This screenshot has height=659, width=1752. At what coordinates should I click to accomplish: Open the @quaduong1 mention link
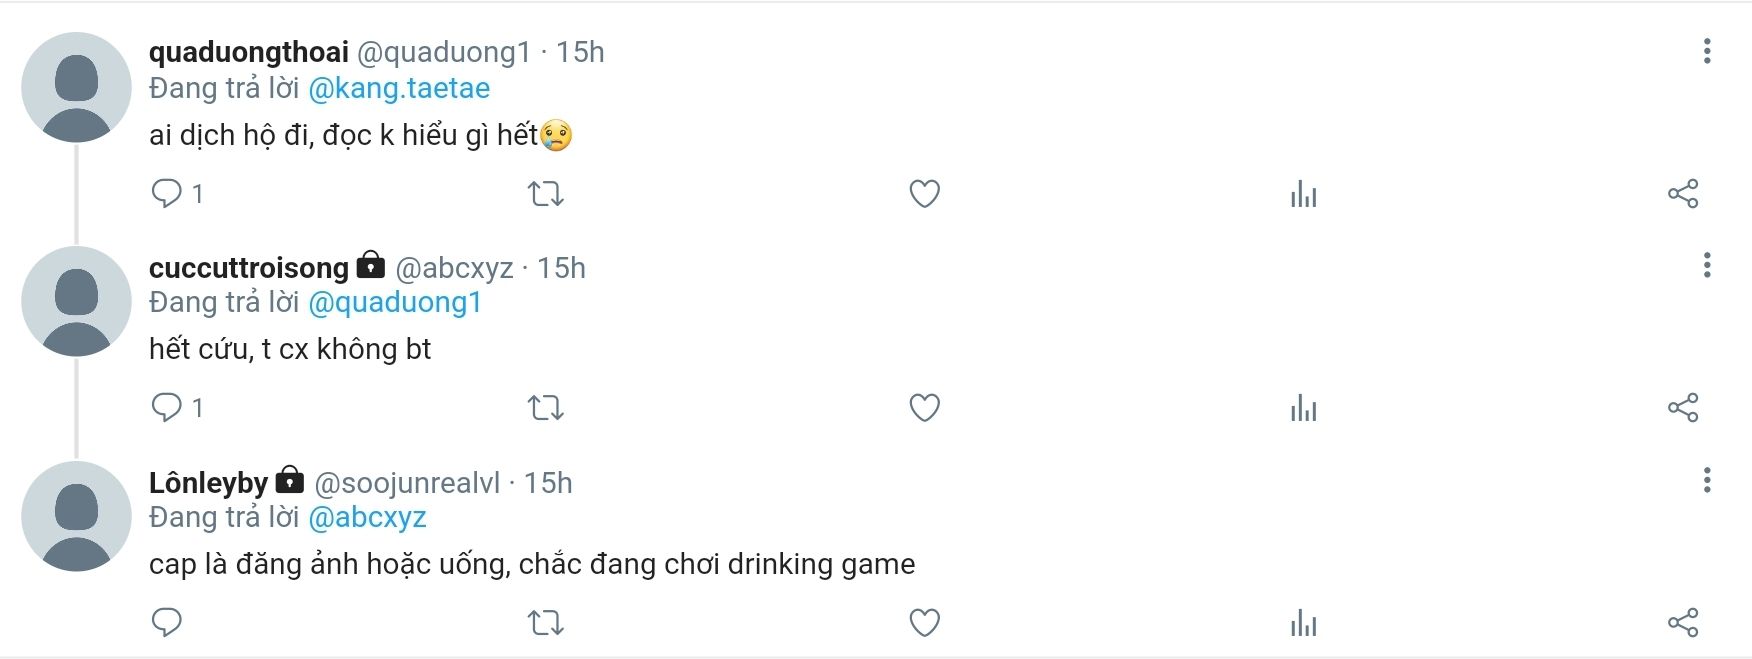coord(395,302)
